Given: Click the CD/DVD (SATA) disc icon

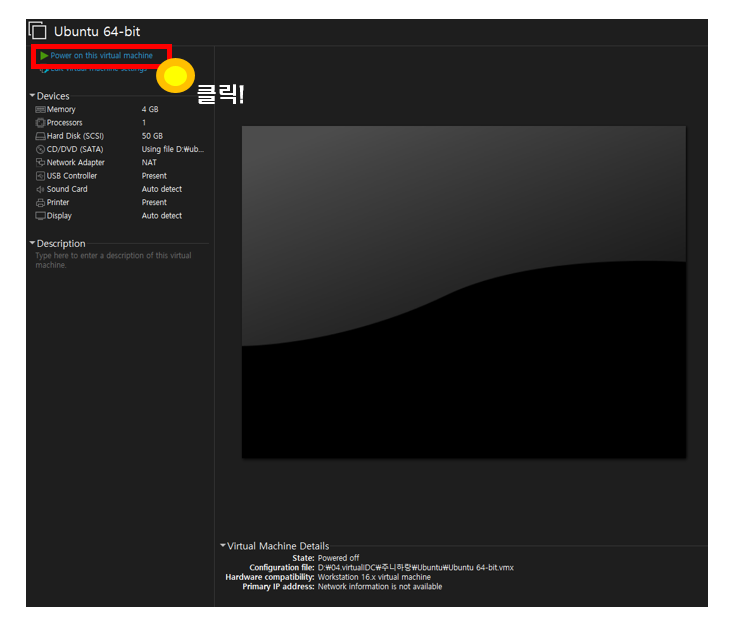Looking at the screenshot, I should (40, 149).
